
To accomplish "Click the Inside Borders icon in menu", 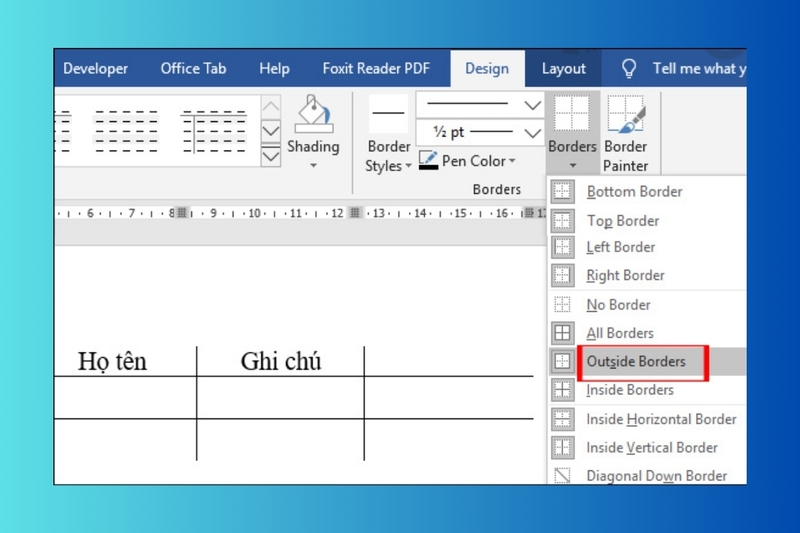I will point(562,390).
